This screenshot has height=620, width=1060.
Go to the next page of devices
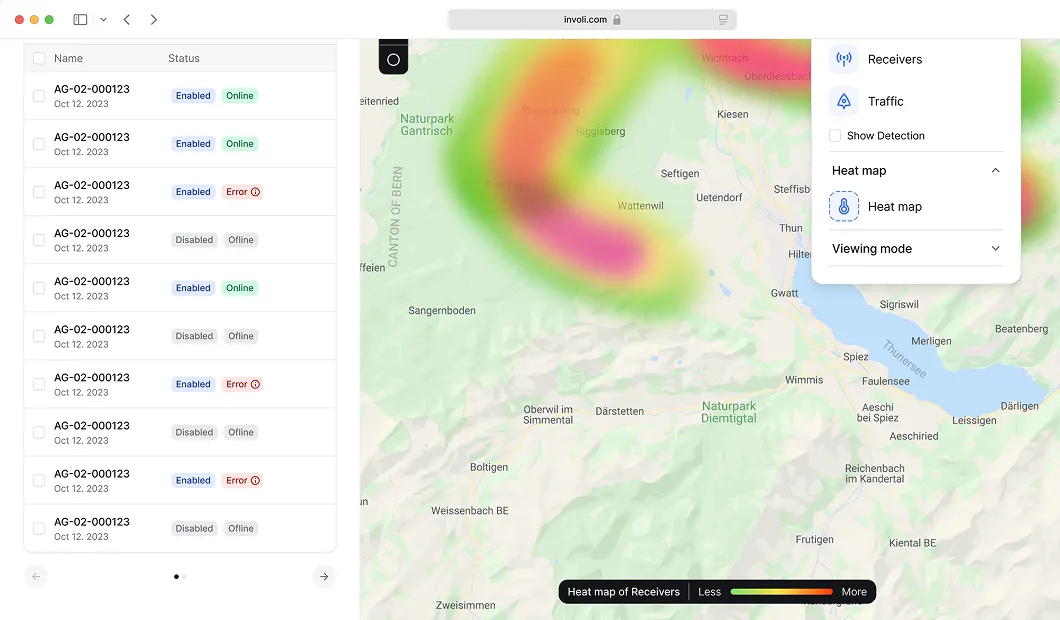click(323, 576)
